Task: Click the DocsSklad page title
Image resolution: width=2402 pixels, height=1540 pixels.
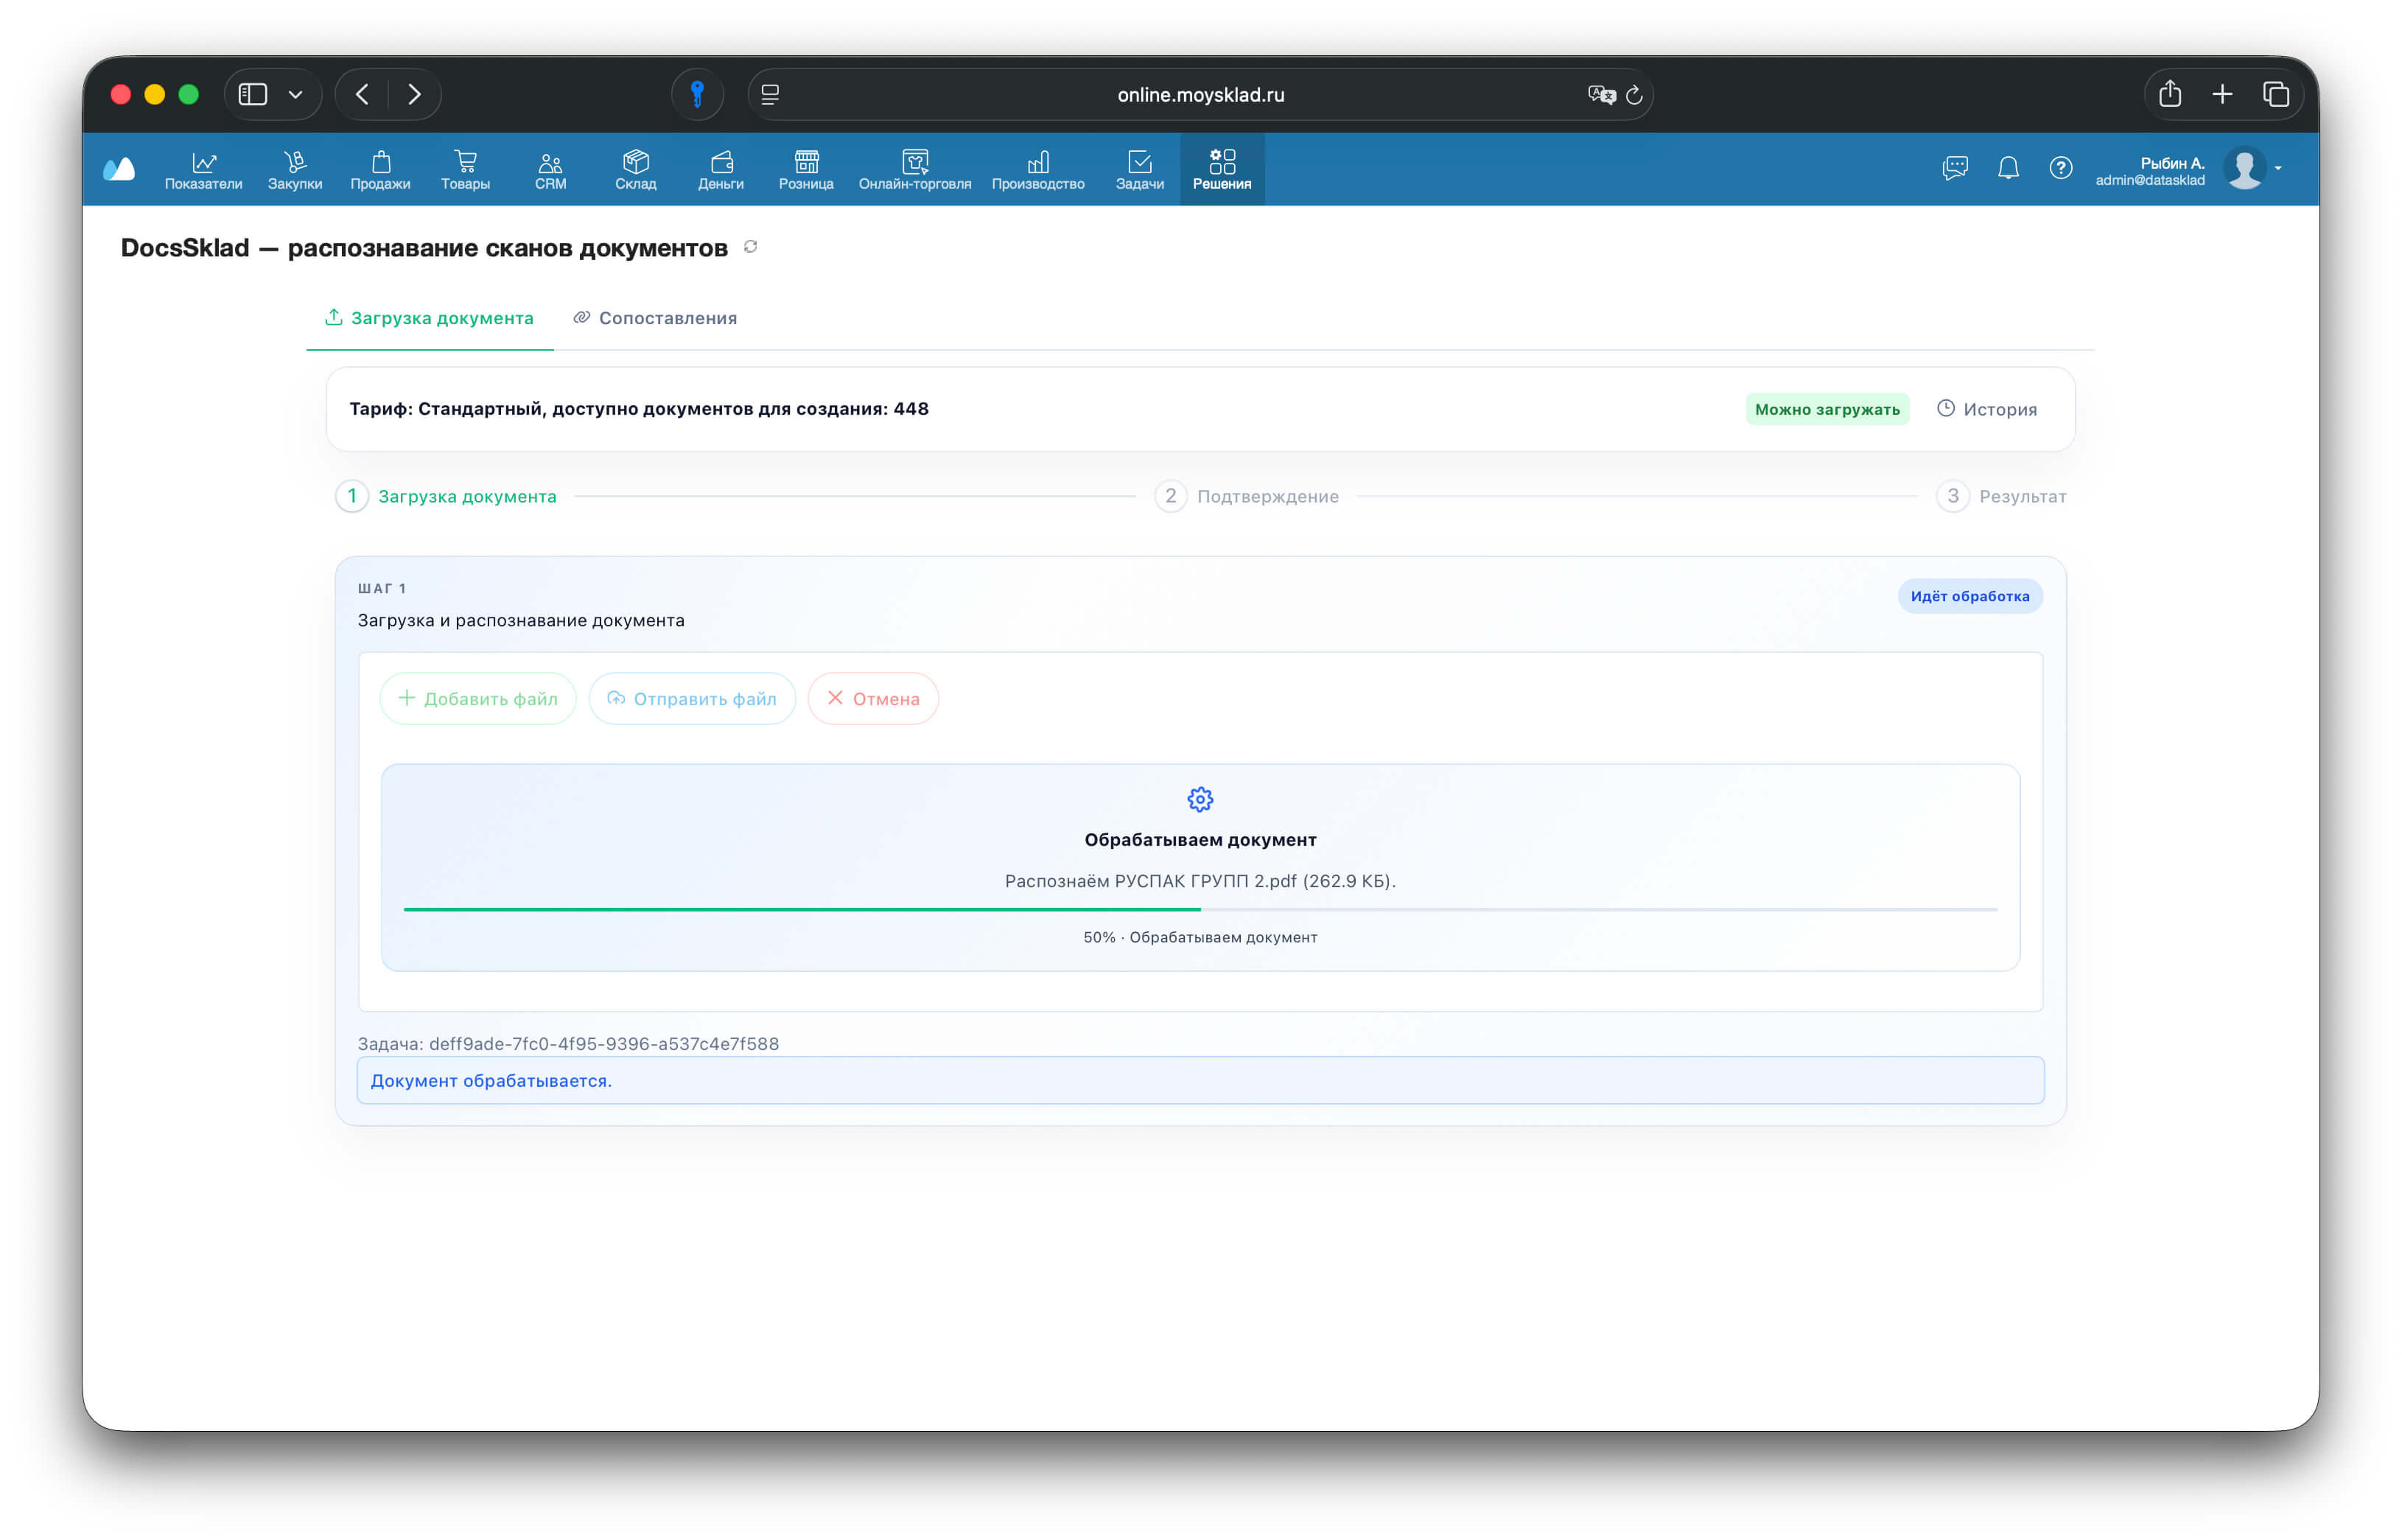Action: (x=424, y=247)
